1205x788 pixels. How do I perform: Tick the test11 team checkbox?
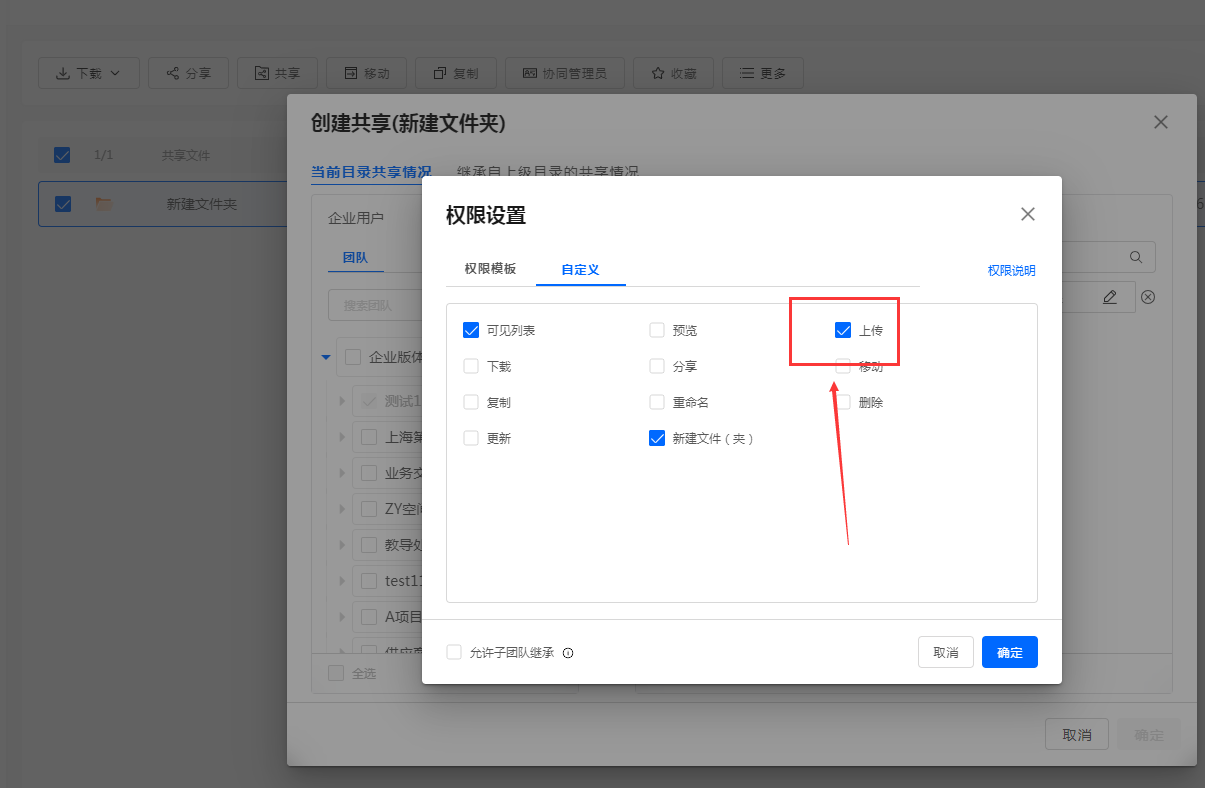point(369,581)
